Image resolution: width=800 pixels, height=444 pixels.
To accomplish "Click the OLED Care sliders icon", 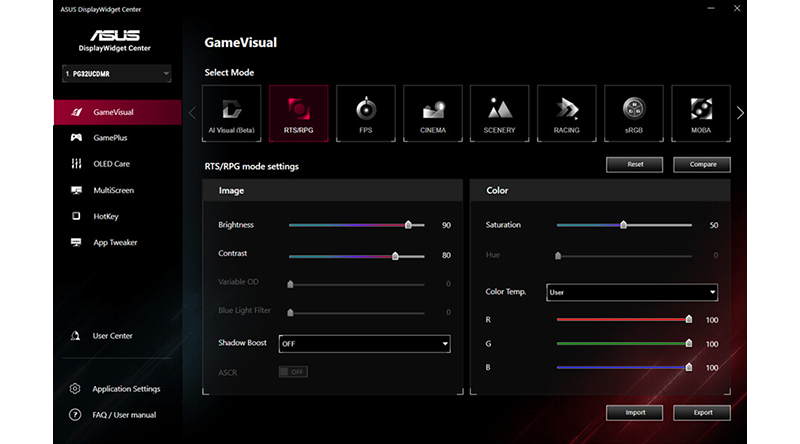I will point(76,163).
